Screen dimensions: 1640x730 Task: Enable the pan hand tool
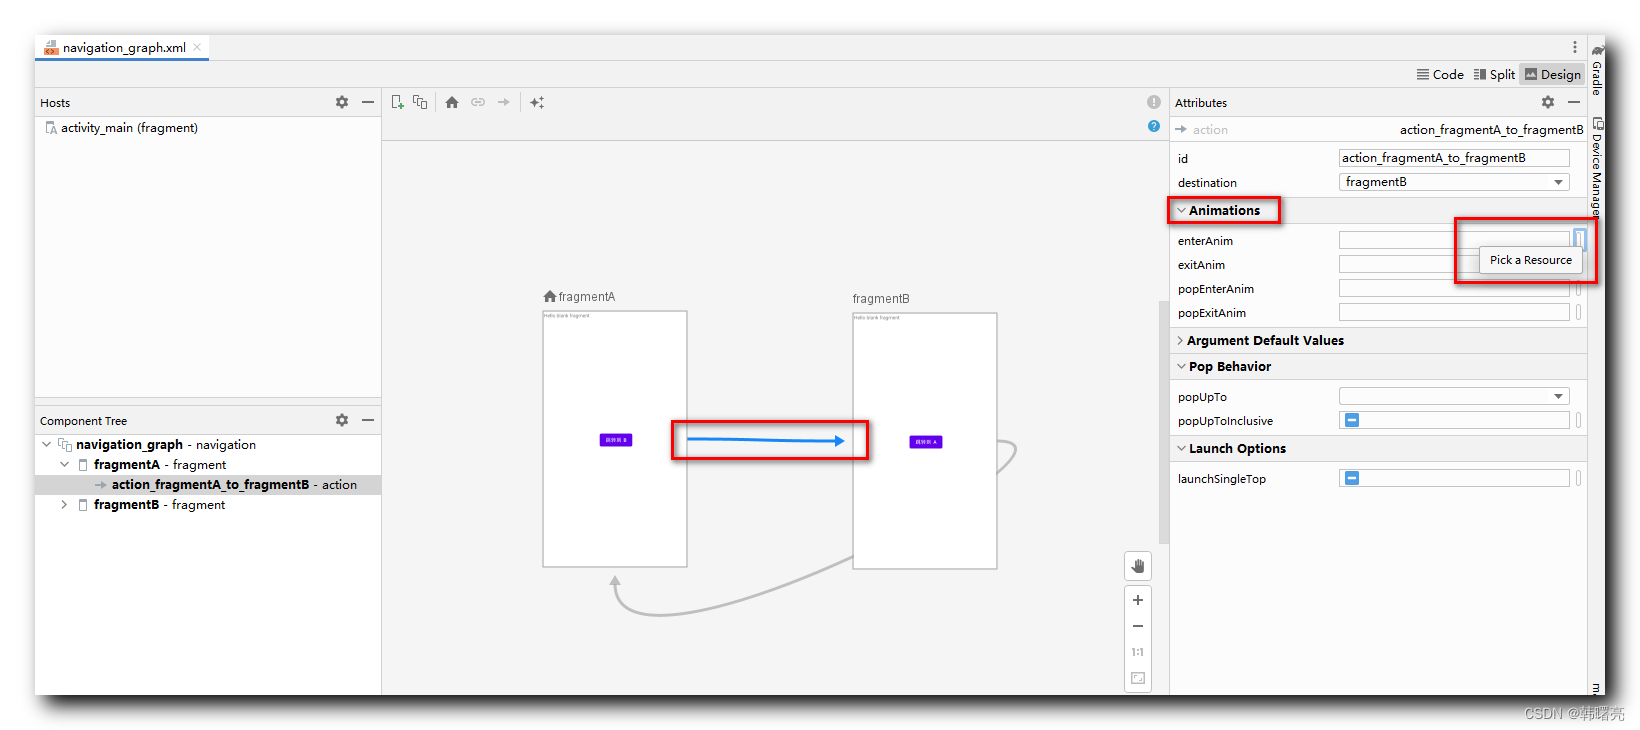click(x=1138, y=566)
